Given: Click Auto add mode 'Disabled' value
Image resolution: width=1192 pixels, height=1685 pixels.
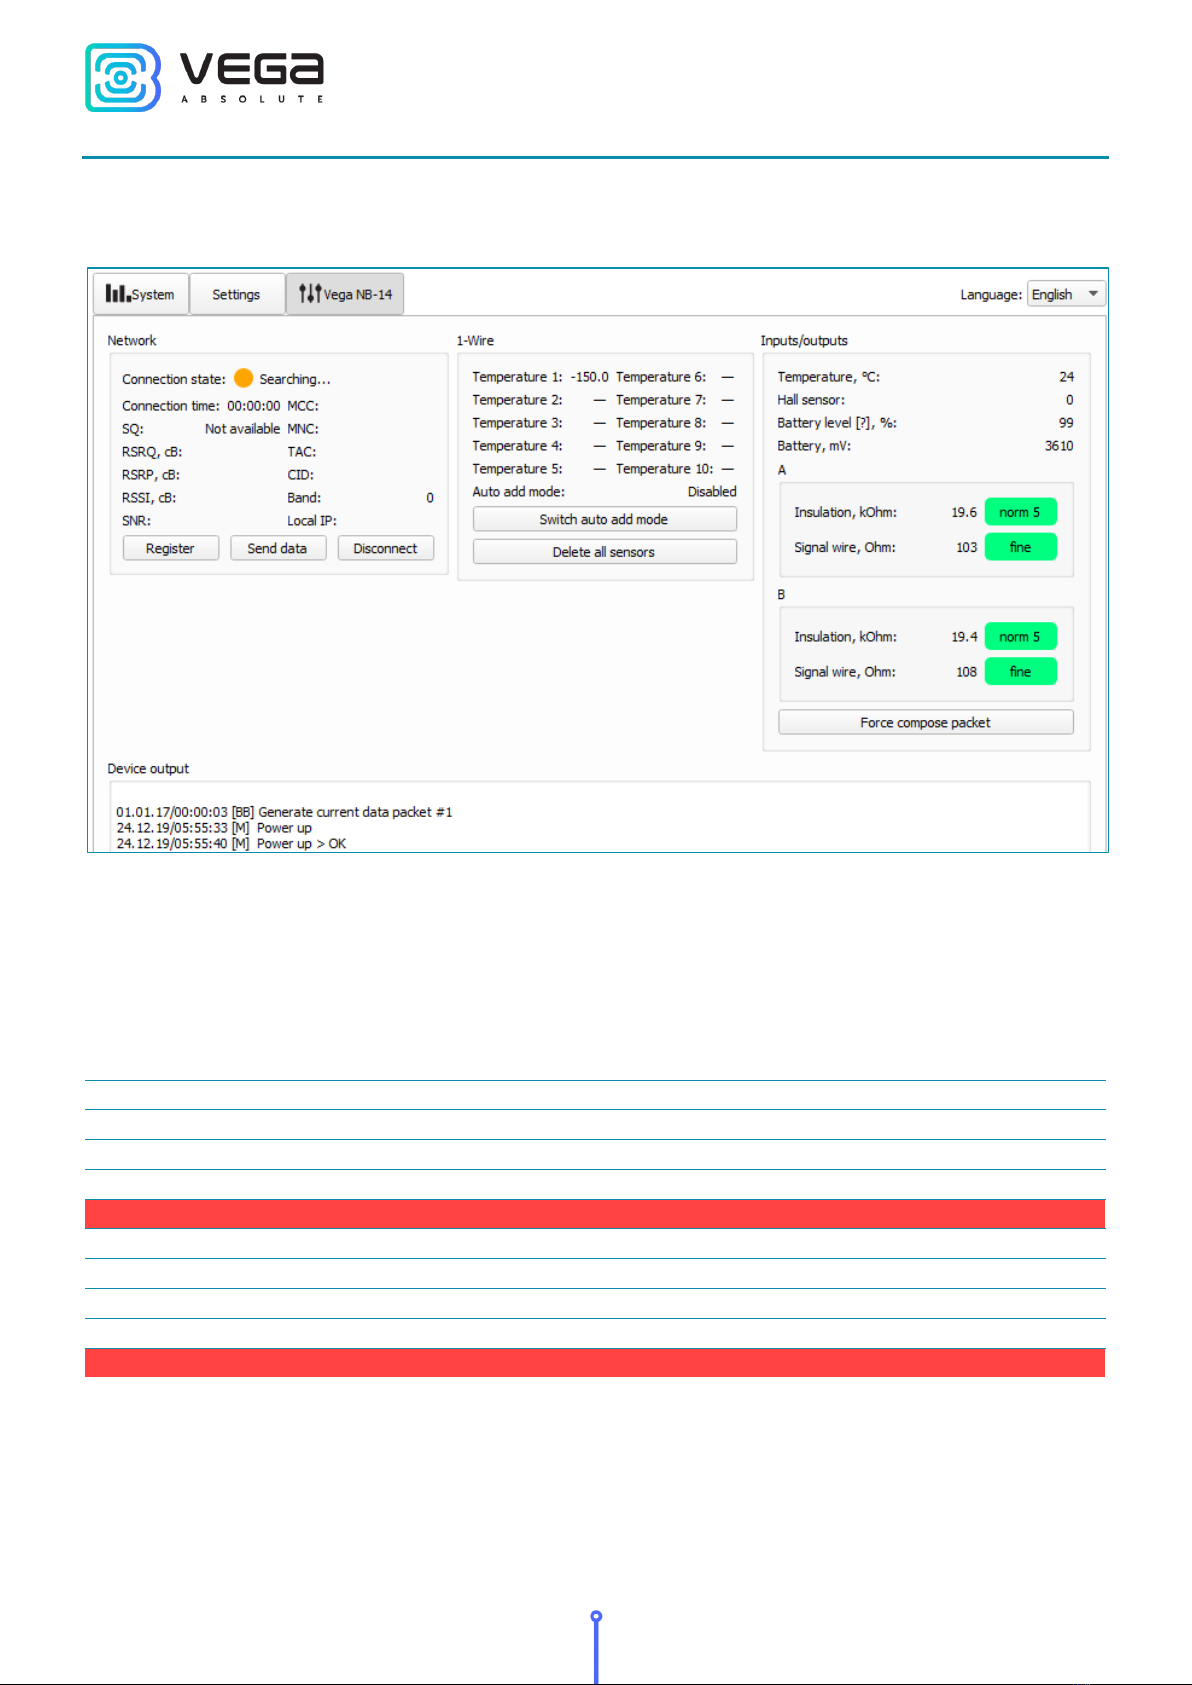Looking at the screenshot, I should (x=712, y=492).
